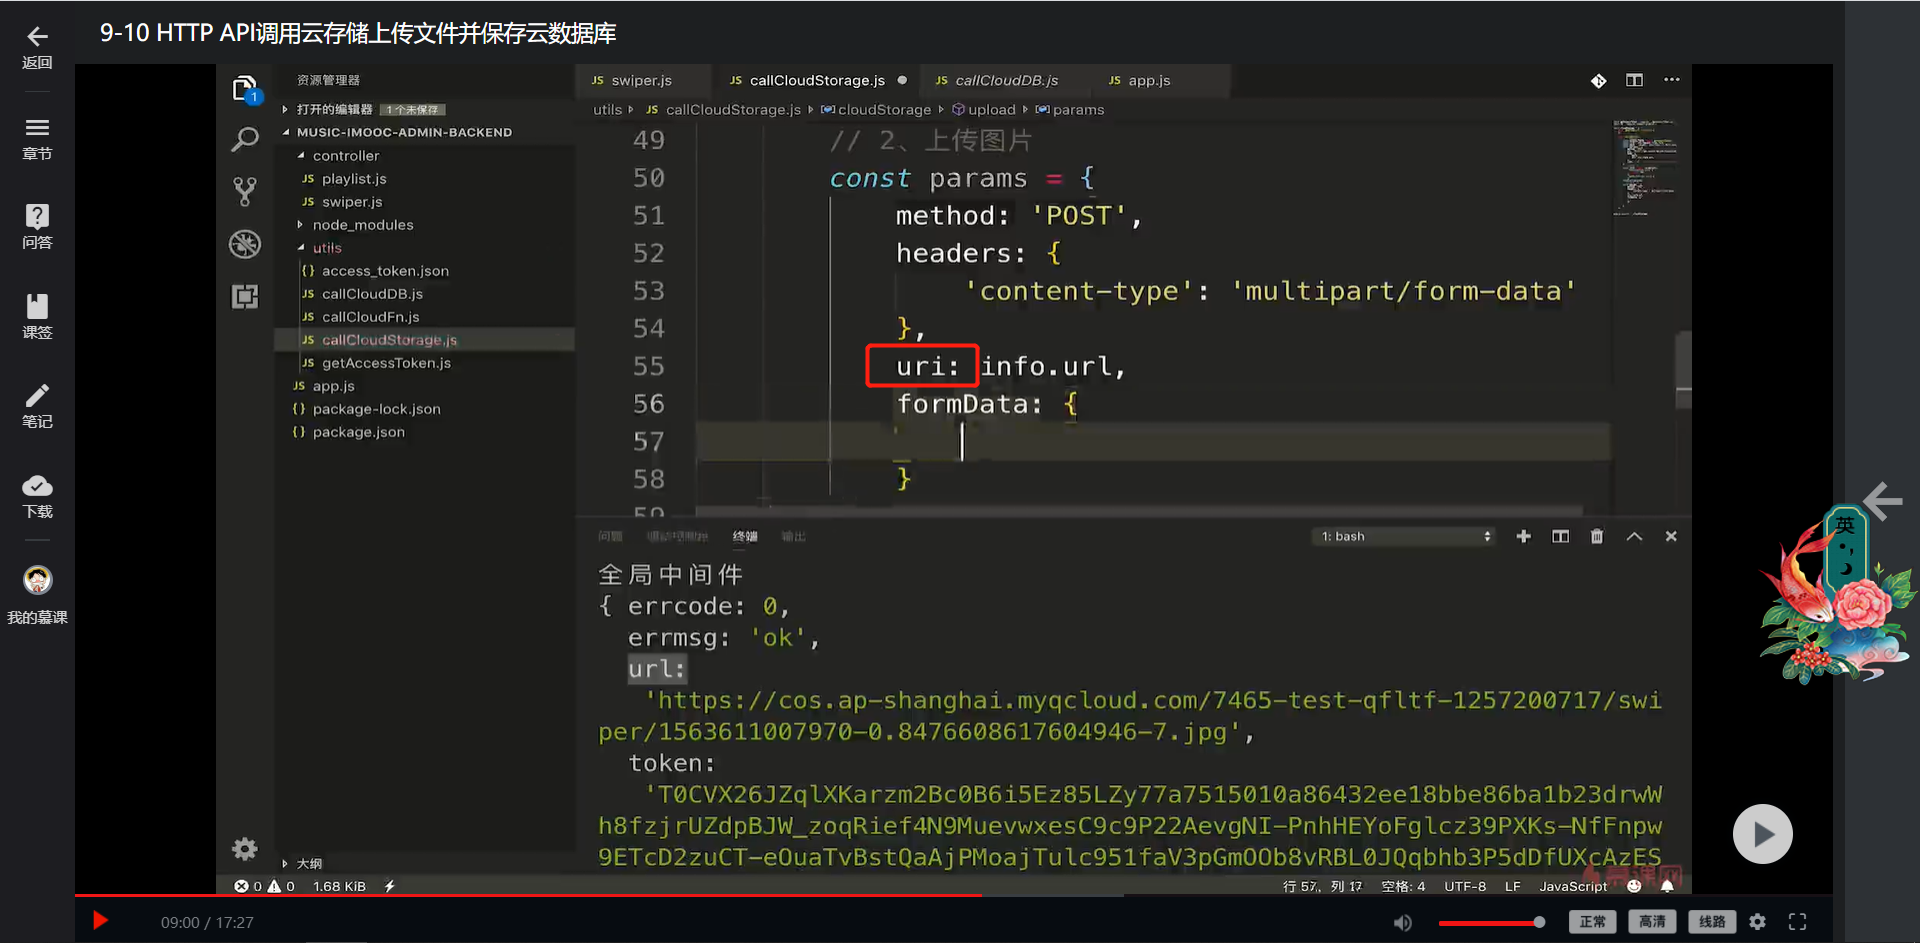Screen dimensions: 1920x943
Task: Open the 课签 bookmarks panel
Action: (37, 317)
